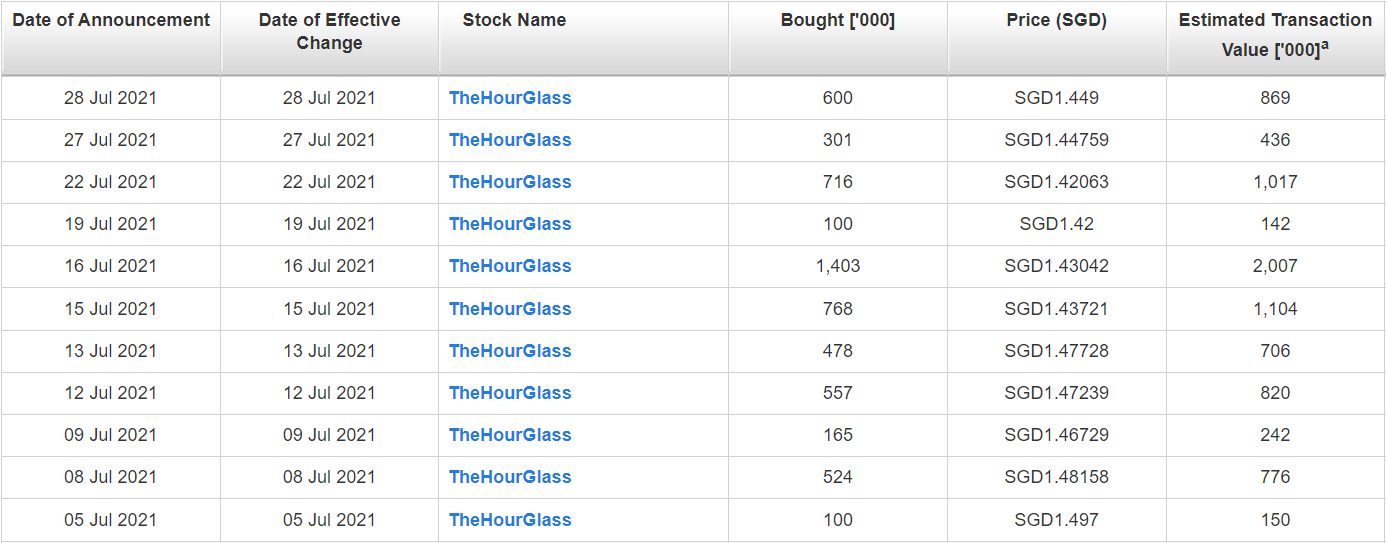Click the Bought ['000] column header

(x=838, y=20)
